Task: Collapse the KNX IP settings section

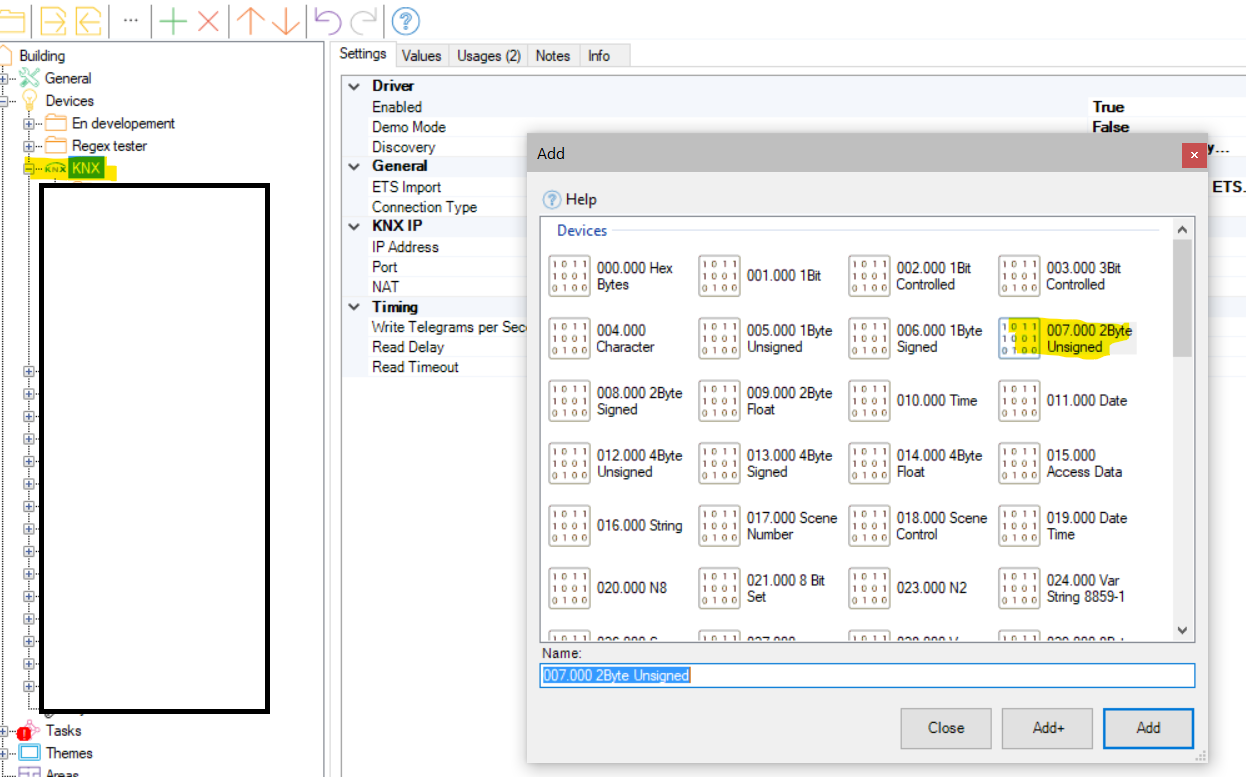Action: coord(354,227)
